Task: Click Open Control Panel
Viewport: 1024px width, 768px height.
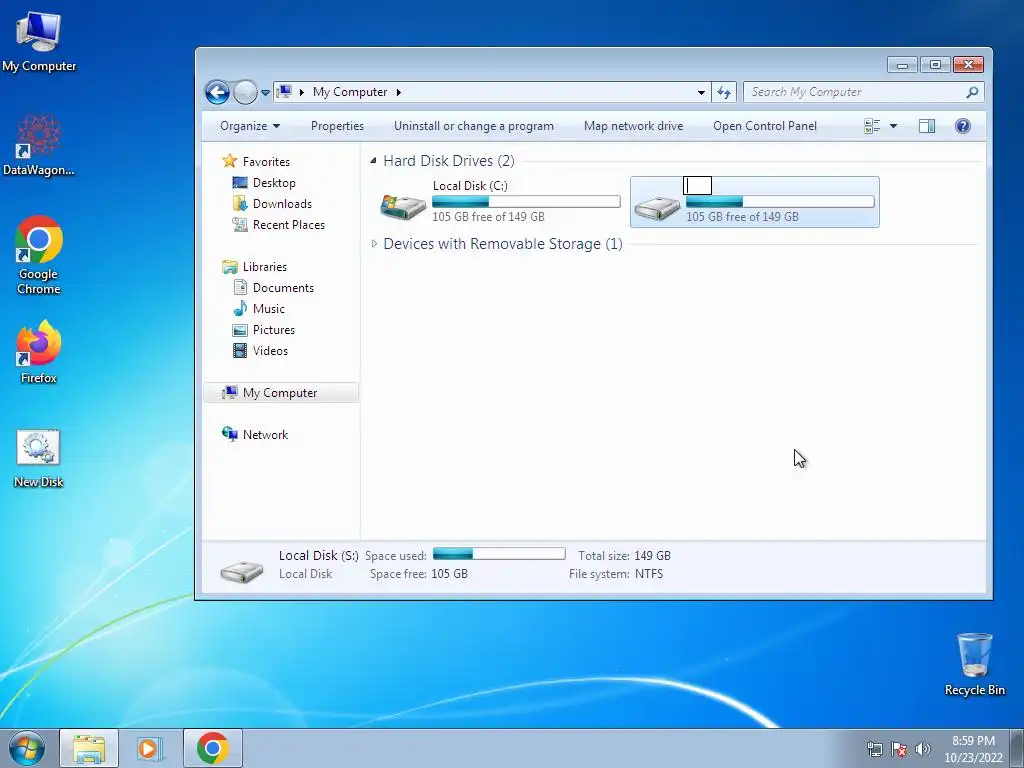Action: 765,126
